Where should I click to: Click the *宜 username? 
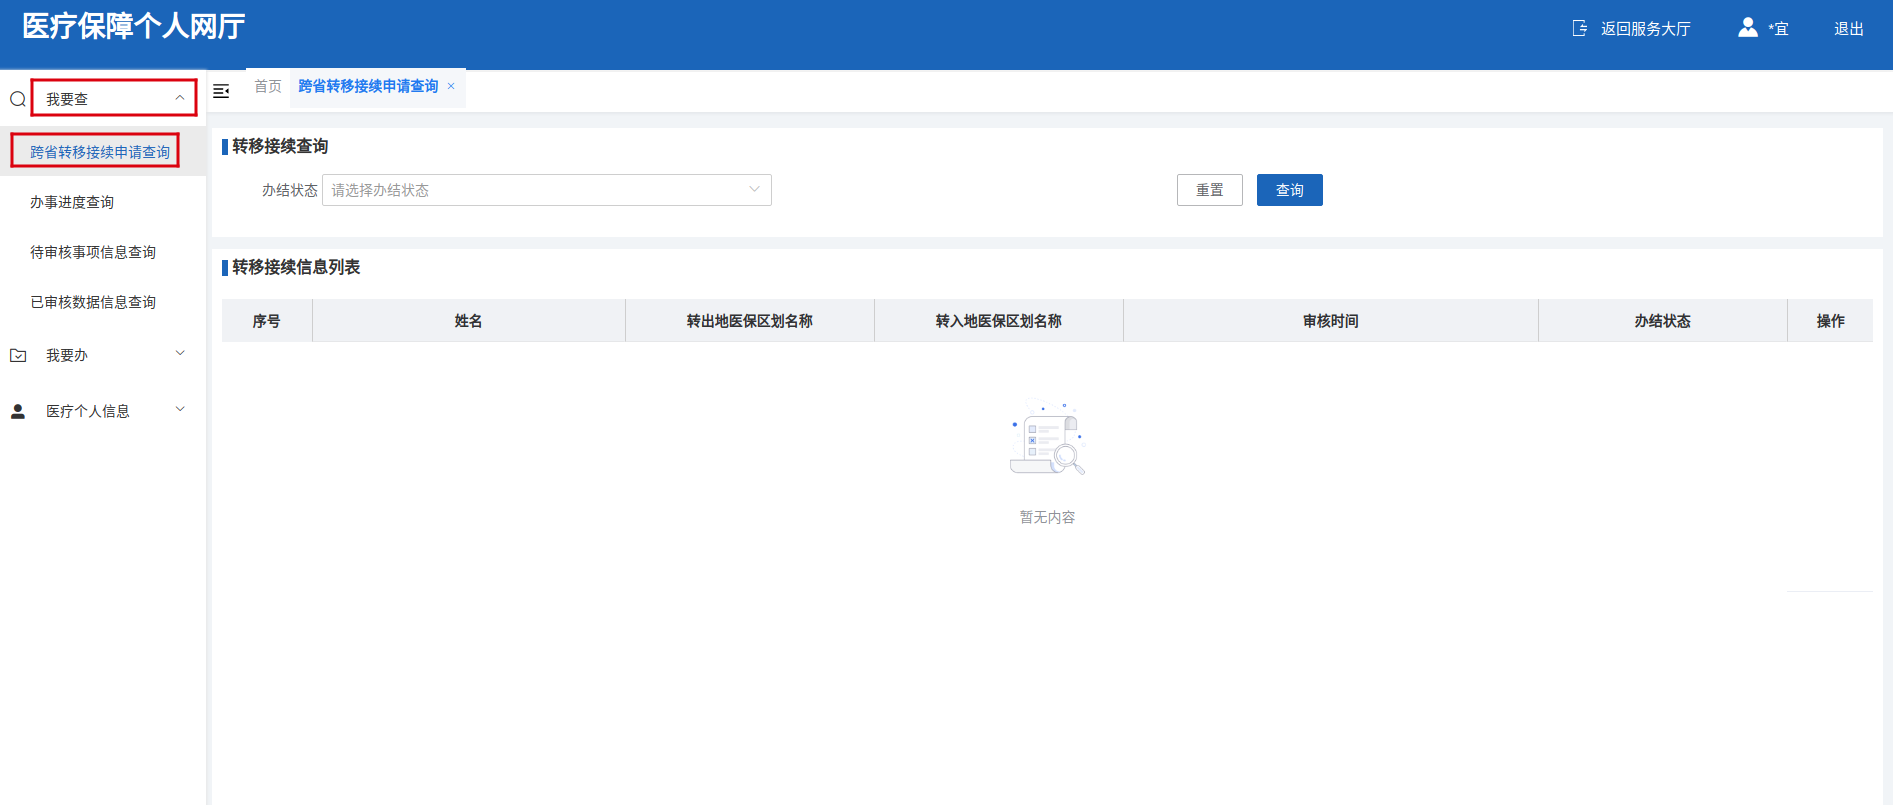tap(1778, 29)
